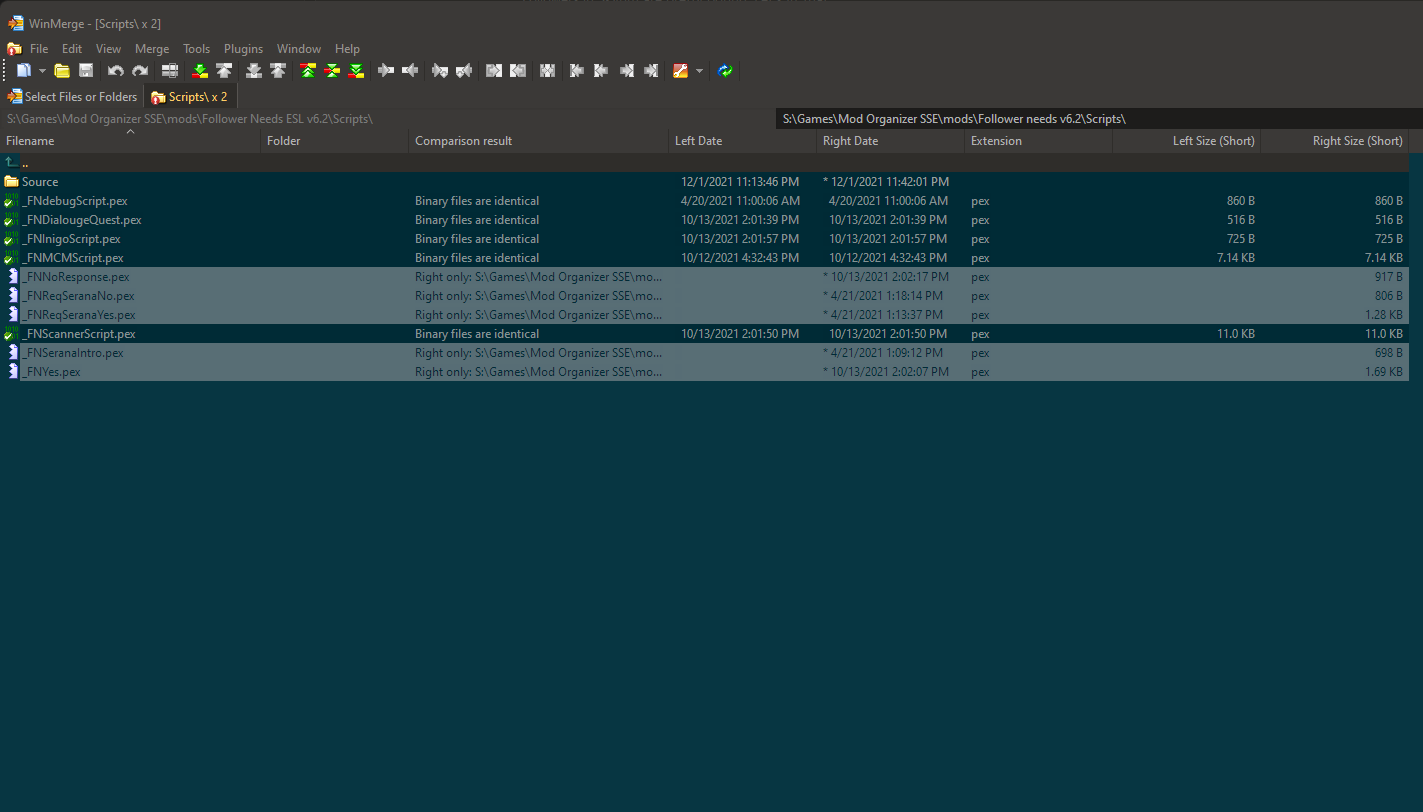Click the All Left toolbar icon
1423x812 pixels.
518,71
